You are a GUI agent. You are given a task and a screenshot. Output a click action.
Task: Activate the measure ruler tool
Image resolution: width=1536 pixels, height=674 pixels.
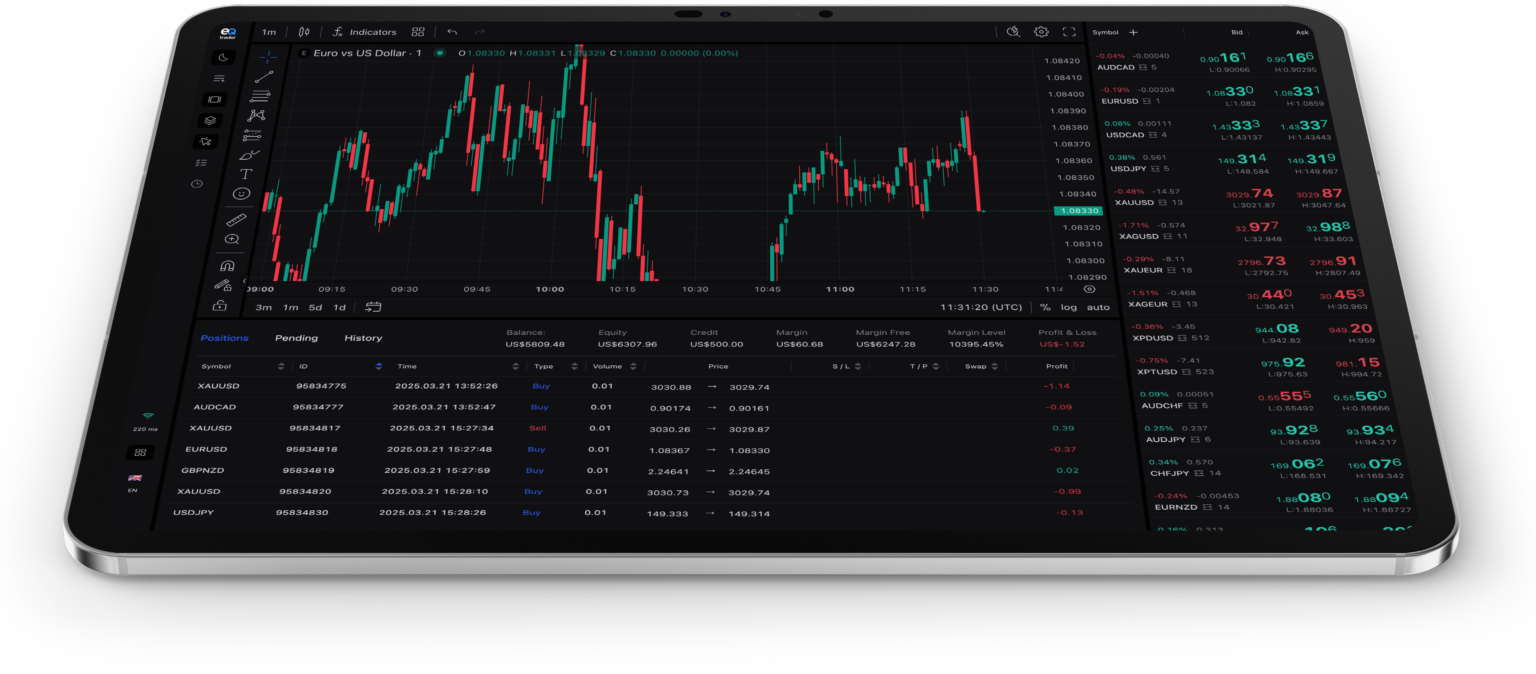[x=236, y=218]
